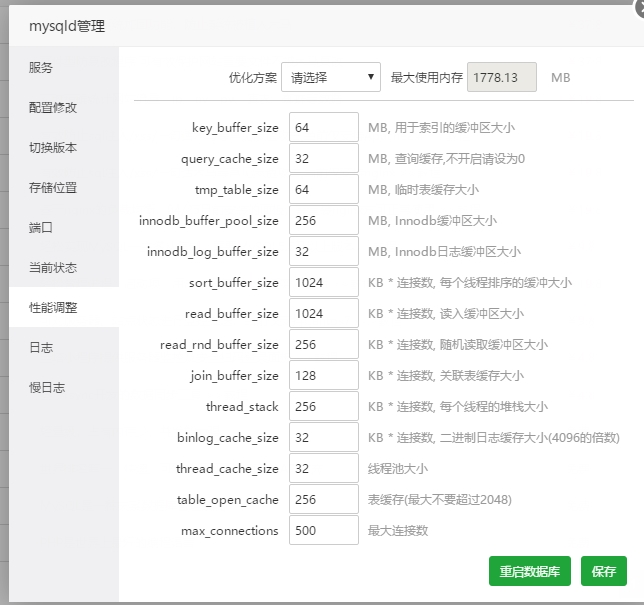644x605 pixels.
Task: Click description '读入缓冲区大小'
Action: coord(482,314)
